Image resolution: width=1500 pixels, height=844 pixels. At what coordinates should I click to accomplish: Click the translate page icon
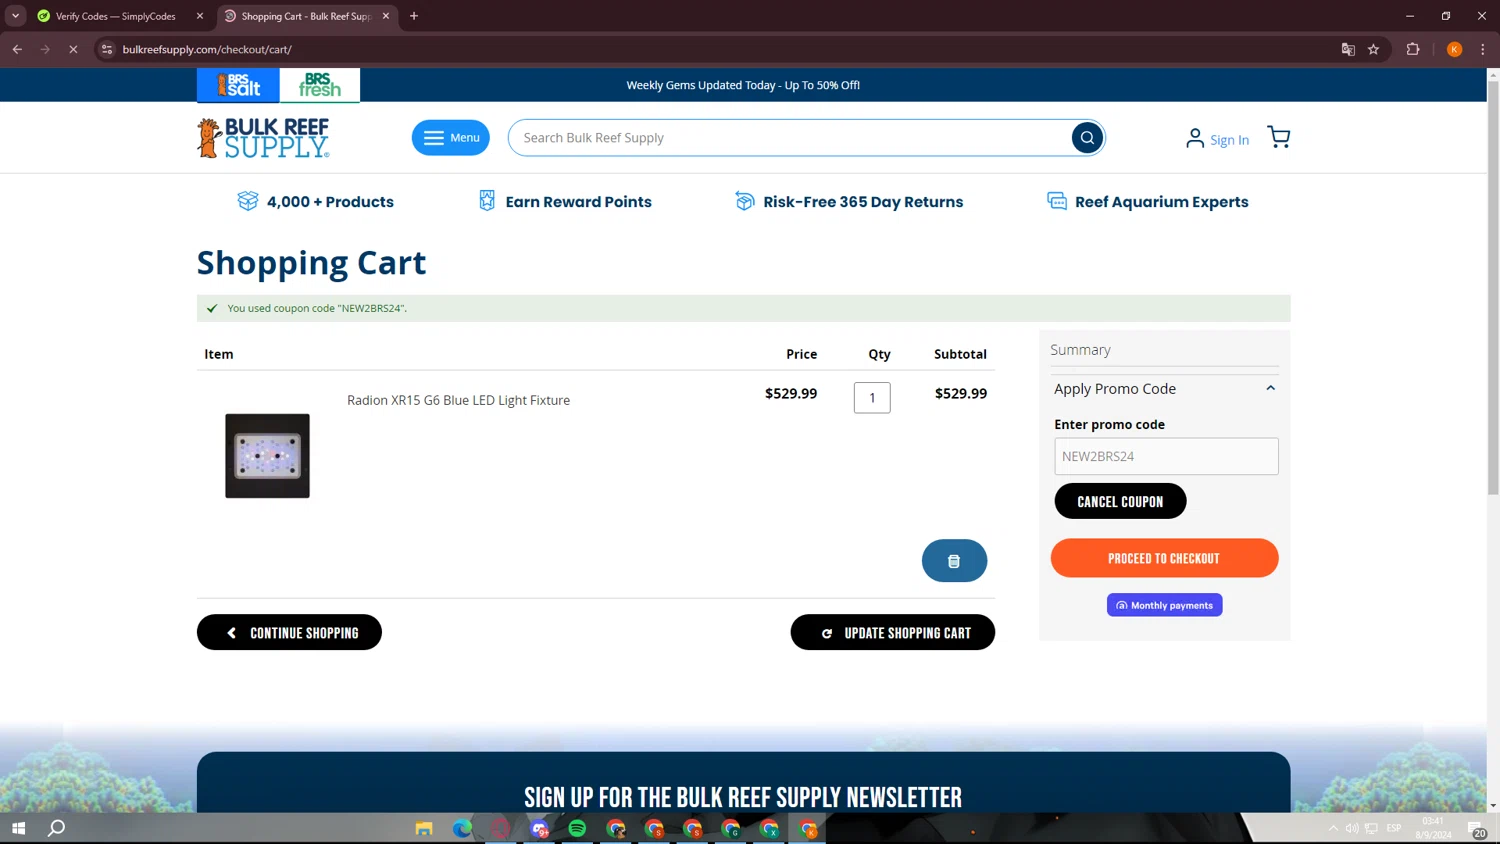click(1348, 49)
